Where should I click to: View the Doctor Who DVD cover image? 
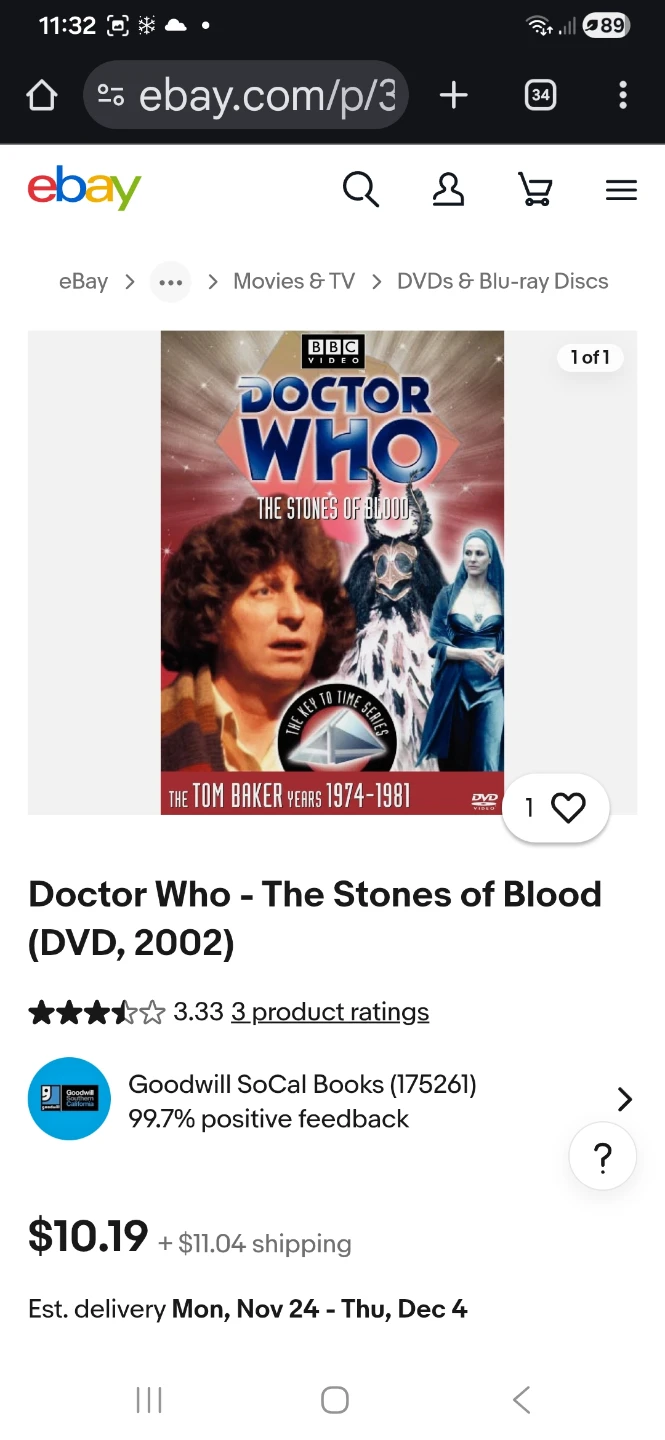pyautogui.click(x=332, y=570)
